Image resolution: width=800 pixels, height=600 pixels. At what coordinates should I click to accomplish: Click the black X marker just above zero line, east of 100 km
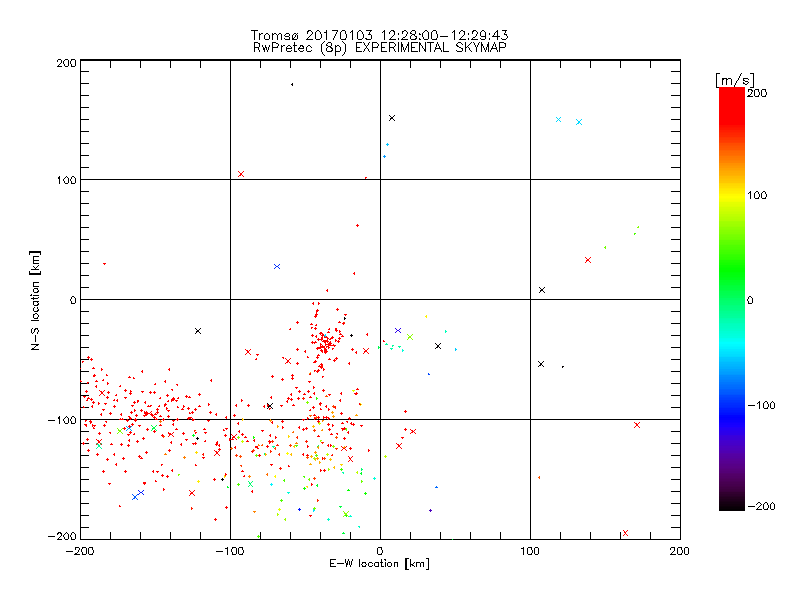(542, 290)
